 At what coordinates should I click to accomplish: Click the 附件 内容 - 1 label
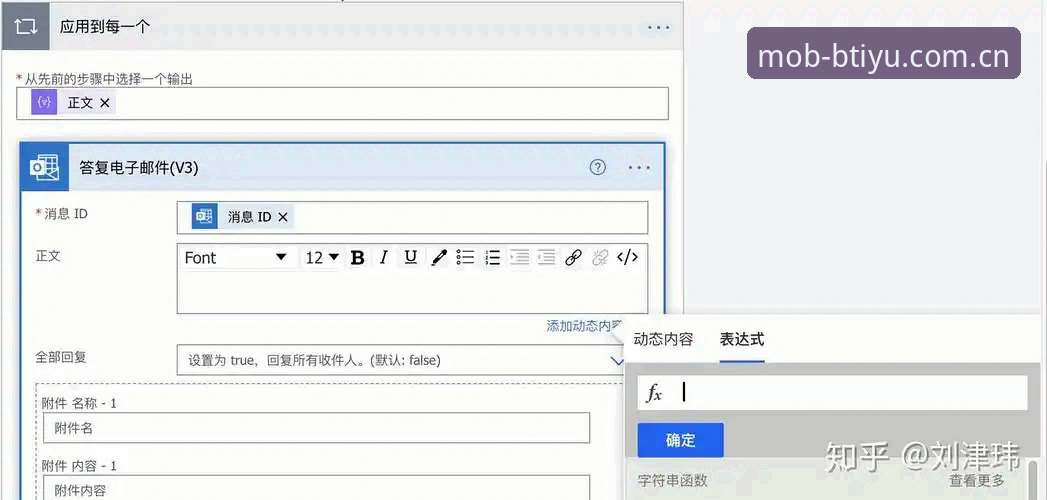tap(79, 465)
